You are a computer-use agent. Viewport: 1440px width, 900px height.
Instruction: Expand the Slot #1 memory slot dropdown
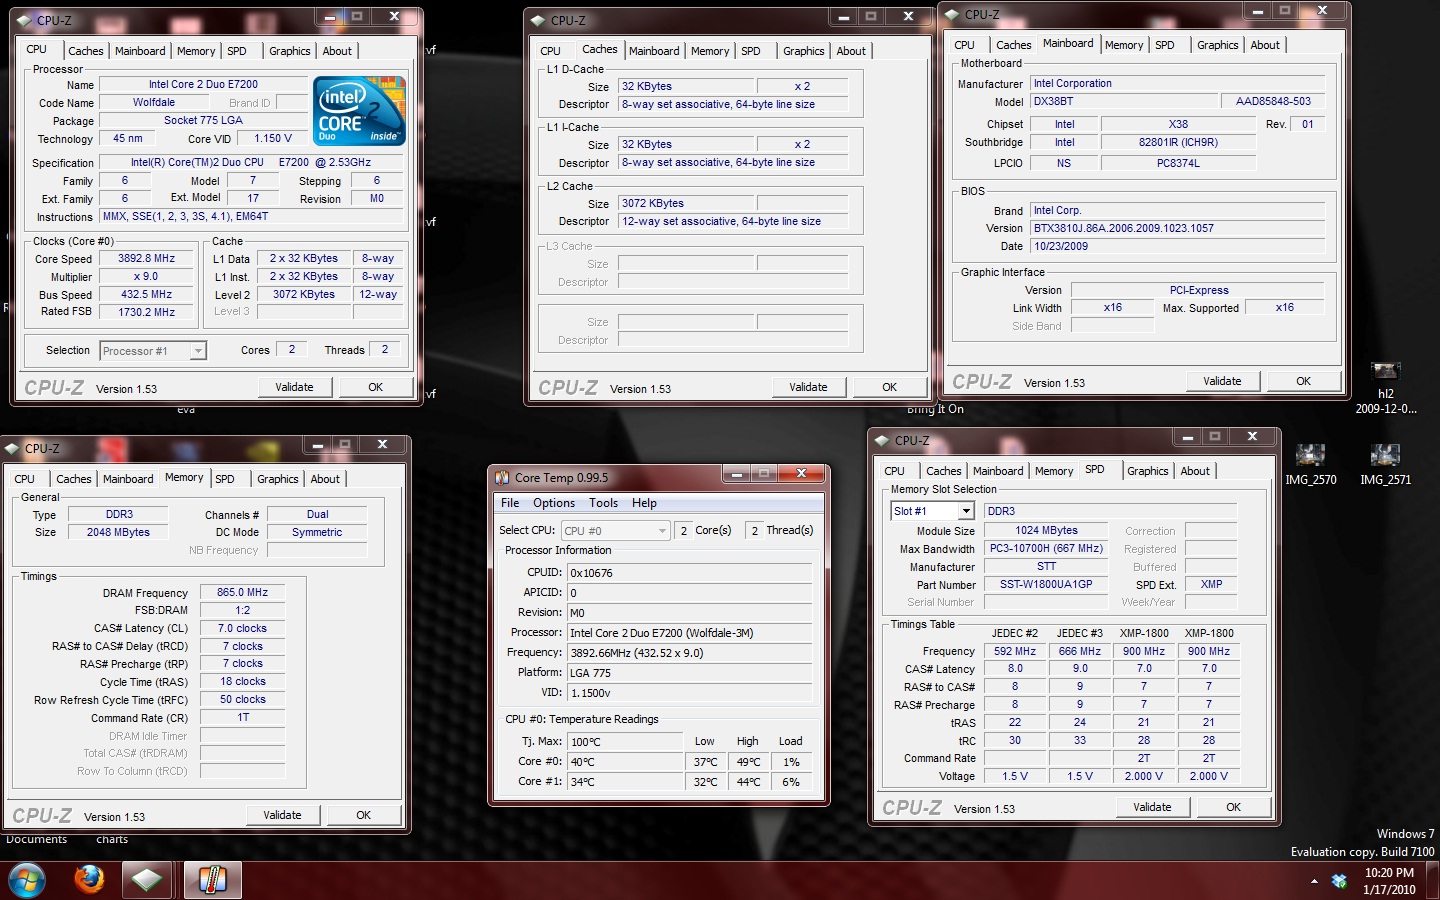coord(965,511)
